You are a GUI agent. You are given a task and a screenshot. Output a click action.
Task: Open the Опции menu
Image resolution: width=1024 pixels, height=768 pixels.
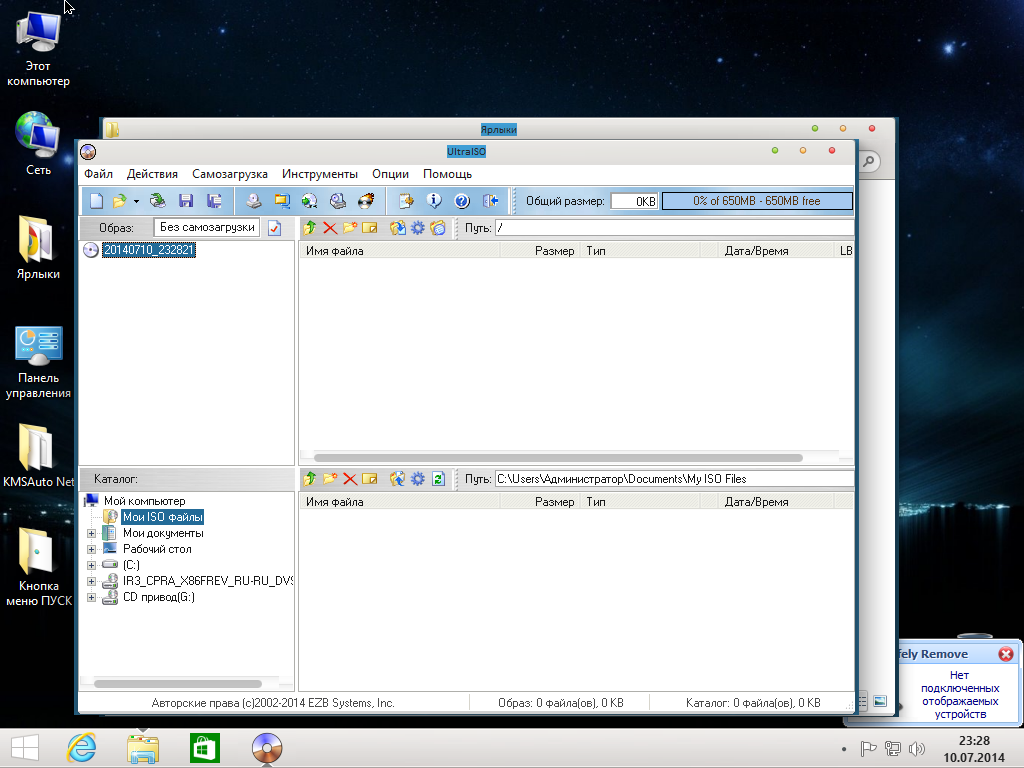coord(391,174)
